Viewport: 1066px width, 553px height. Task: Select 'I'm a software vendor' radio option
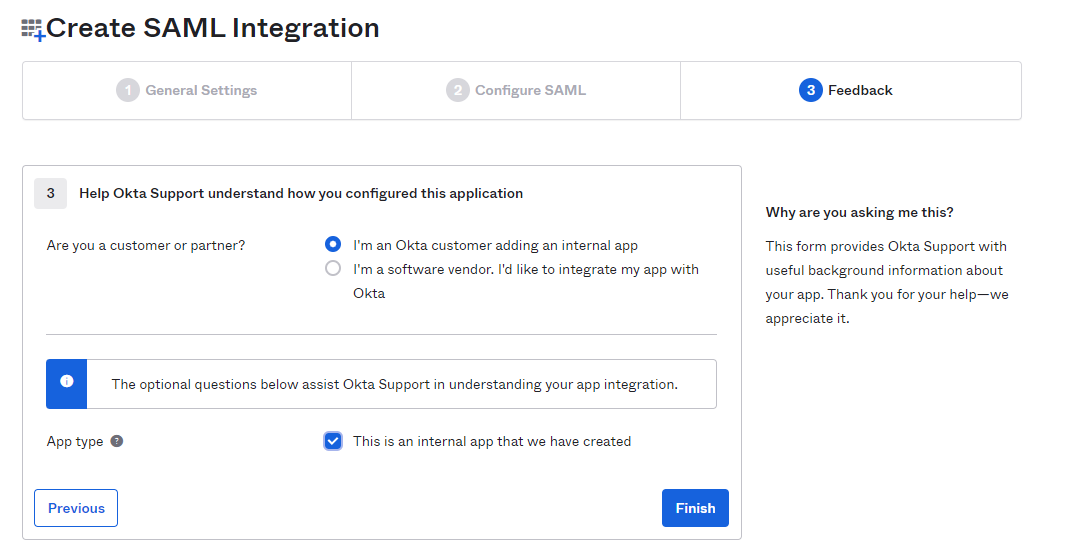point(332,268)
